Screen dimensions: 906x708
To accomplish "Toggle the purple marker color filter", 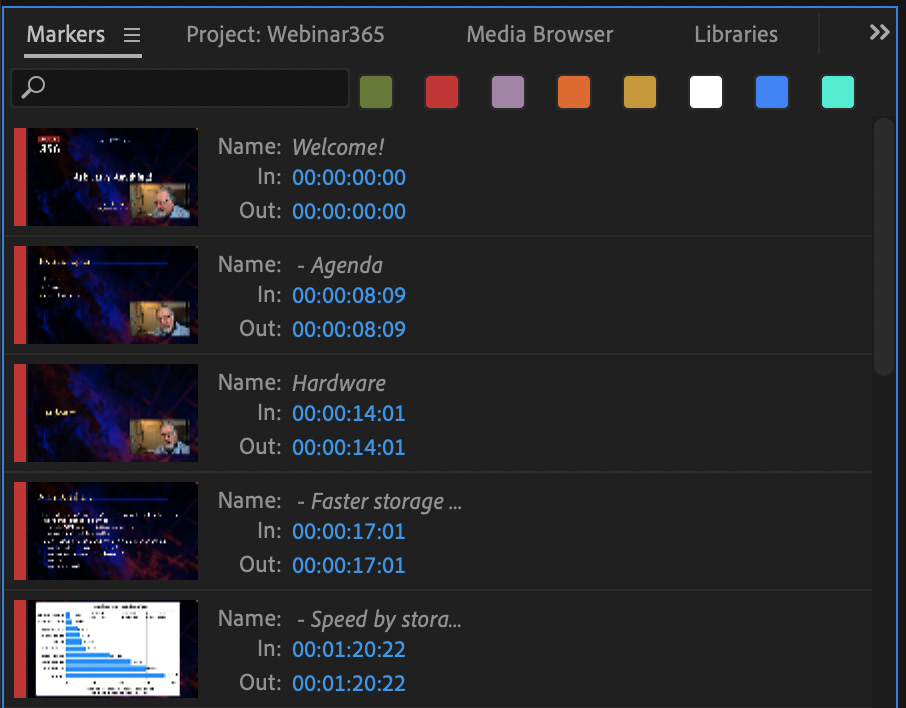I will tap(508, 92).
